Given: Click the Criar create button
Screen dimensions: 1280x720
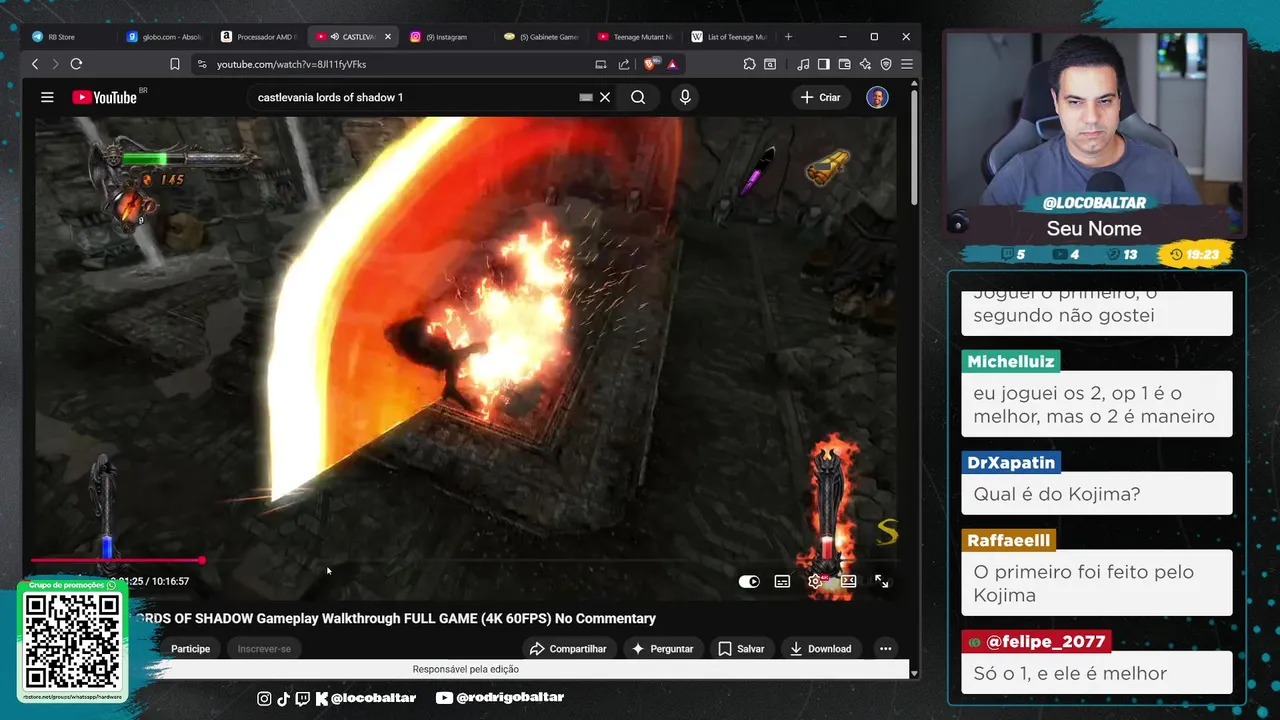Looking at the screenshot, I should 821,97.
